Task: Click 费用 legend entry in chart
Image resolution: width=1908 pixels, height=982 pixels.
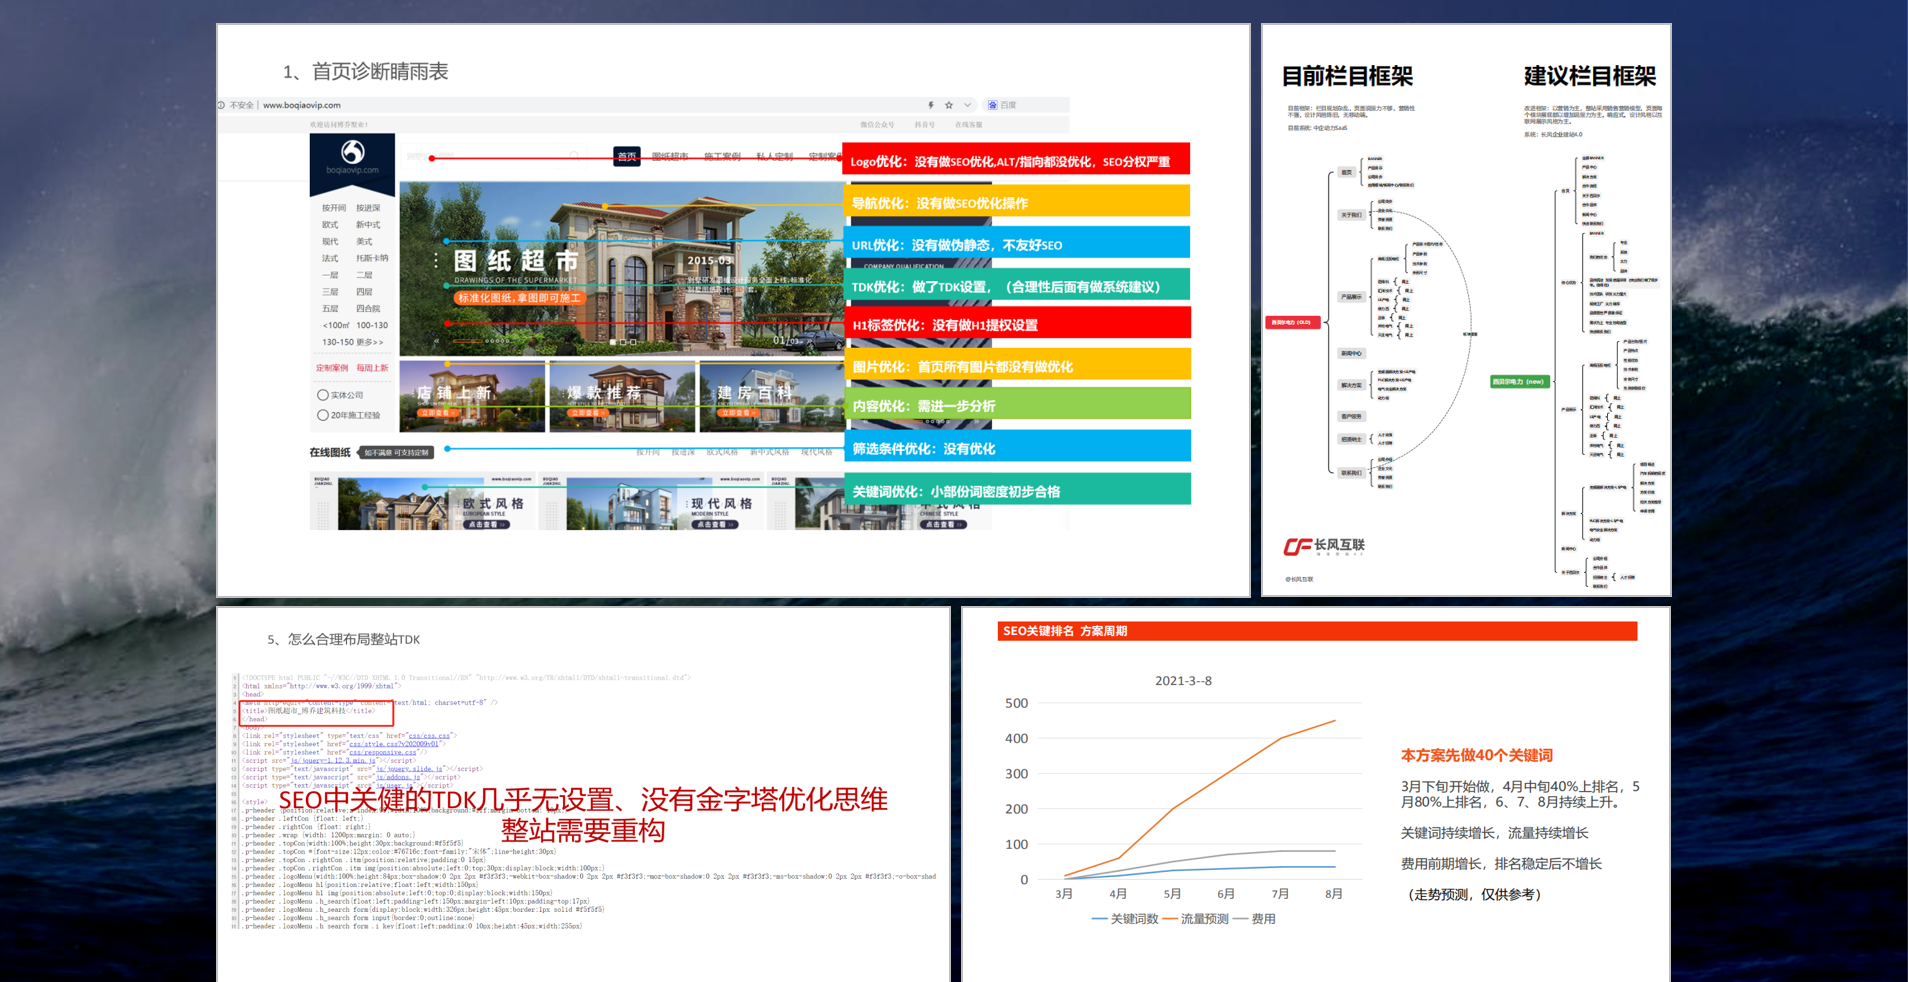Action: click(x=1254, y=919)
